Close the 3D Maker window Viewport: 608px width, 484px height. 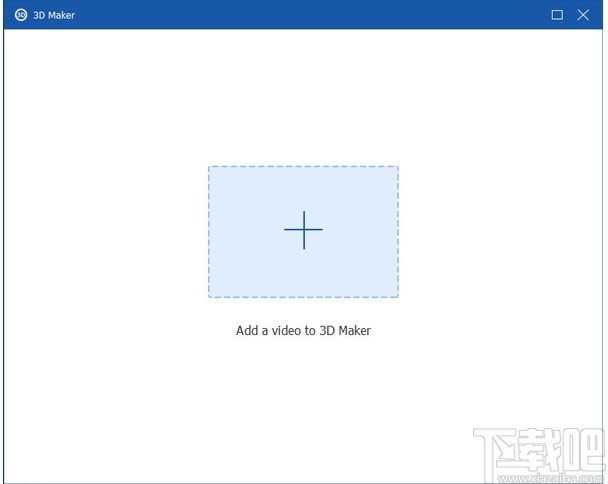click(583, 15)
